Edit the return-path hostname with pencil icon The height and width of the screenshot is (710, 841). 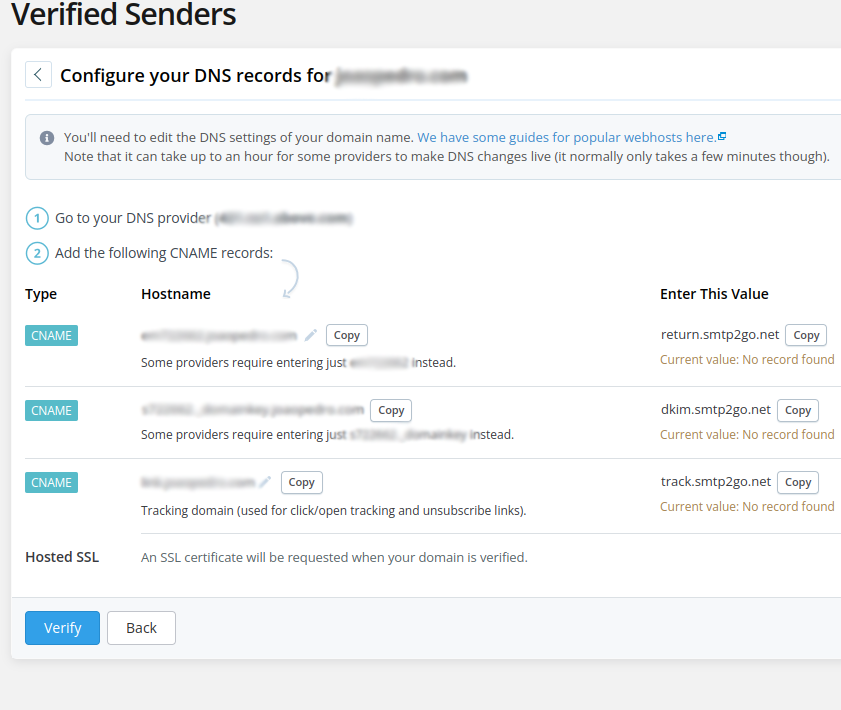pos(311,335)
